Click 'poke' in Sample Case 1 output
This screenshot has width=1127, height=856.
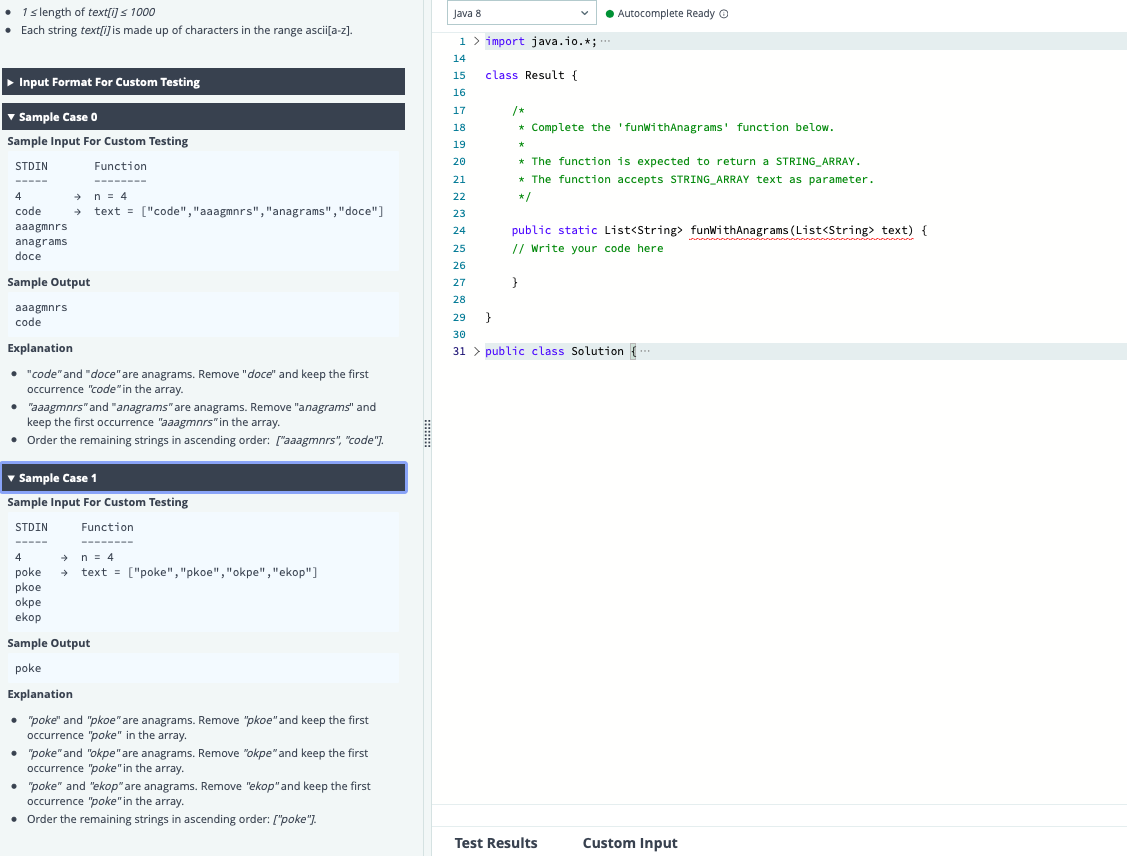click(x=28, y=668)
